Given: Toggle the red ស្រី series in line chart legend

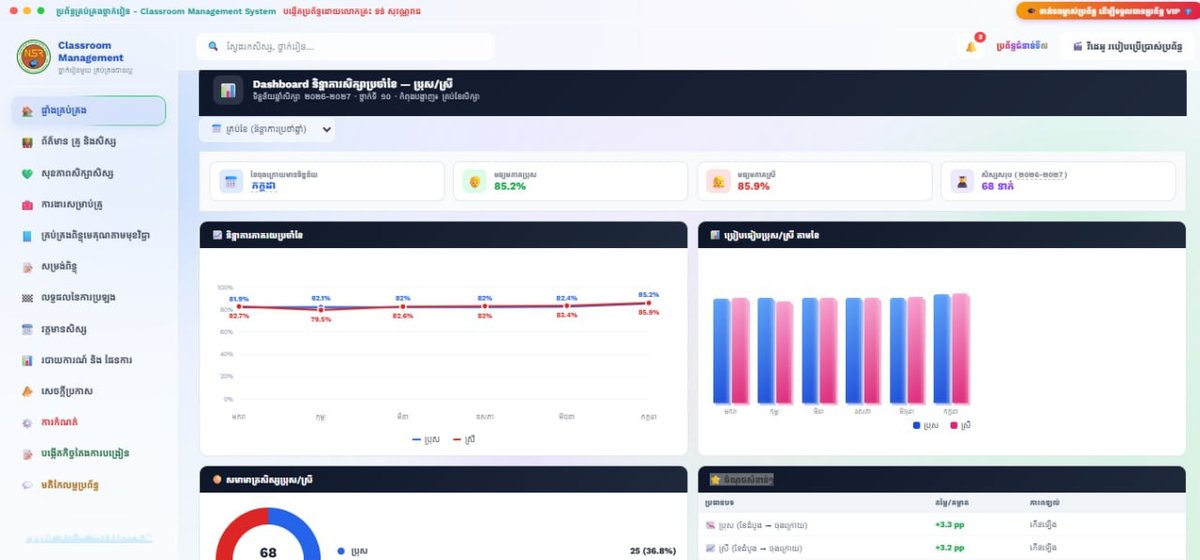Looking at the screenshot, I should click(463, 439).
